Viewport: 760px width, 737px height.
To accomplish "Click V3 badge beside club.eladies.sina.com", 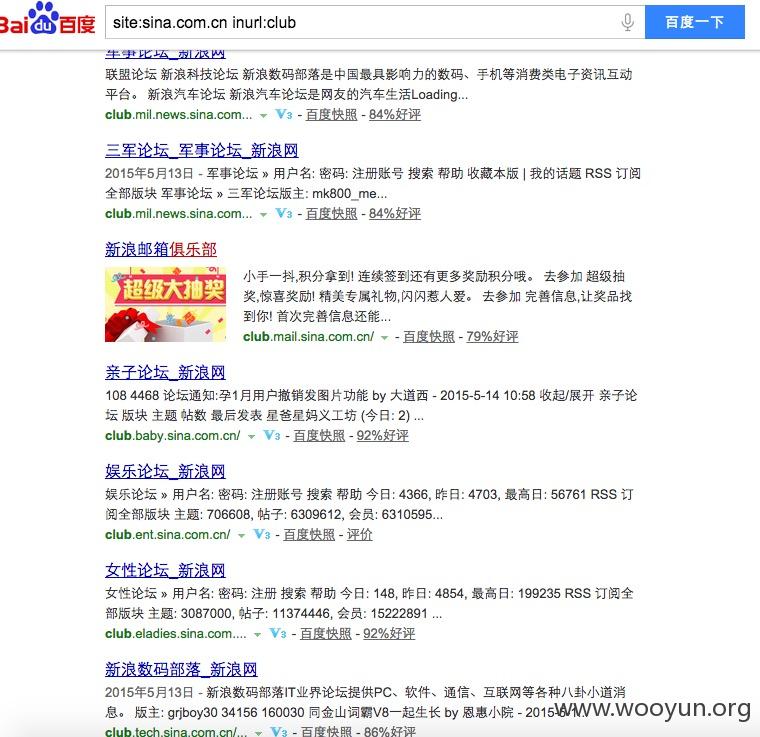I will coord(278,633).
